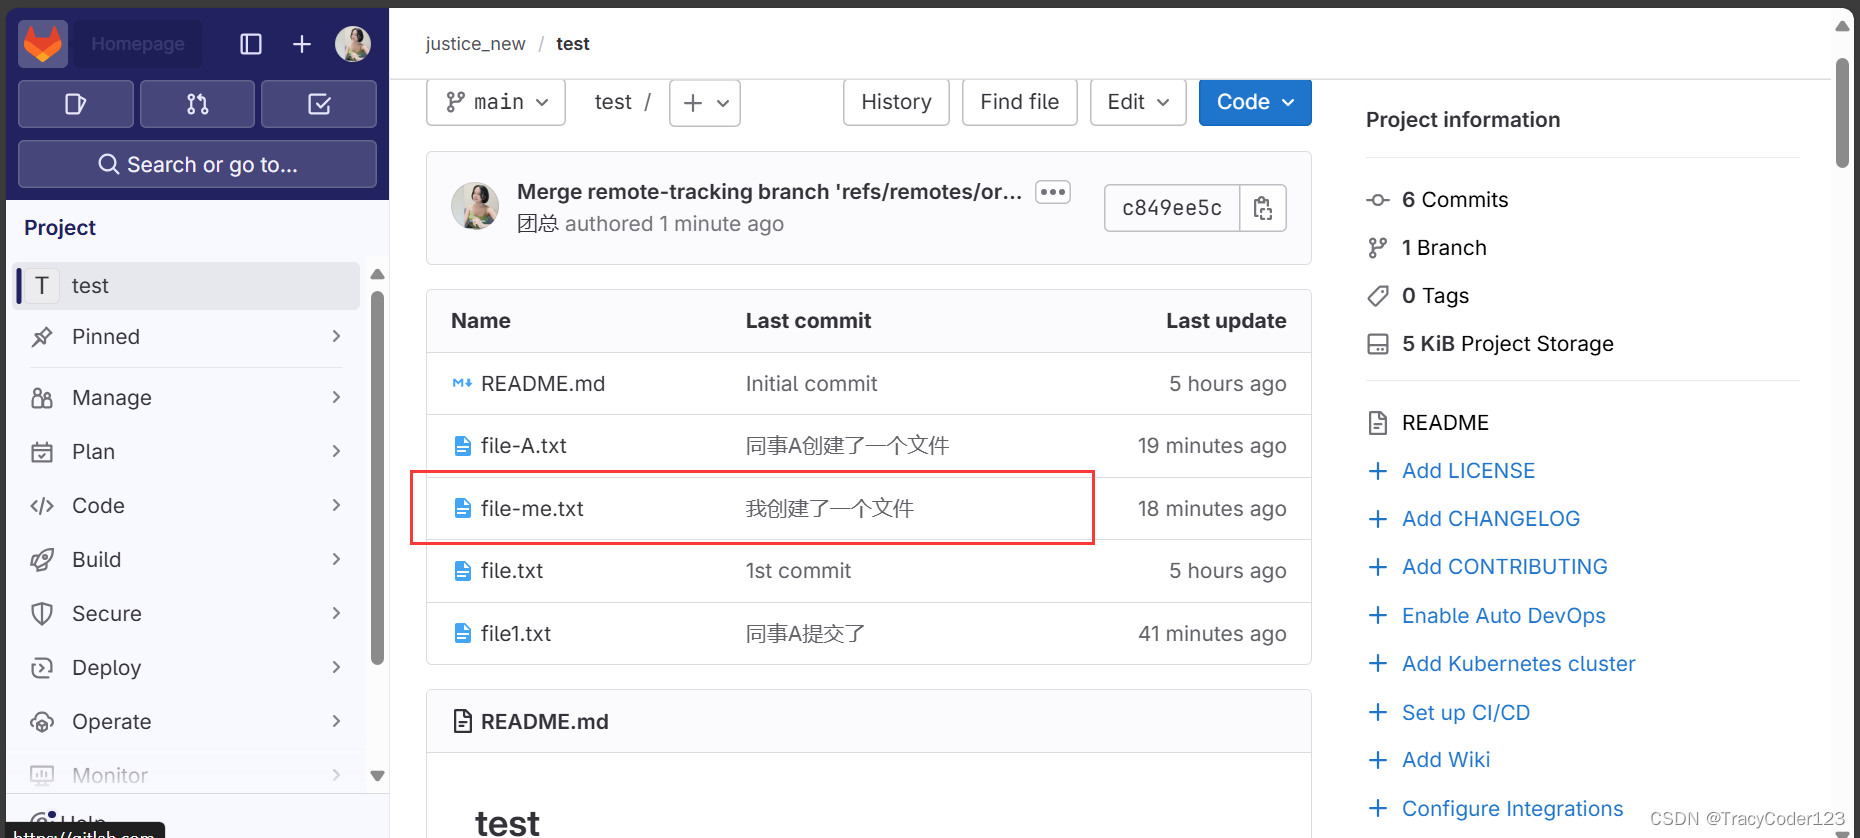The height and width of the screenshot is (838, 1860).
Task: Open the 5 KiB Project Storage link
Action: pos(1507,344)
